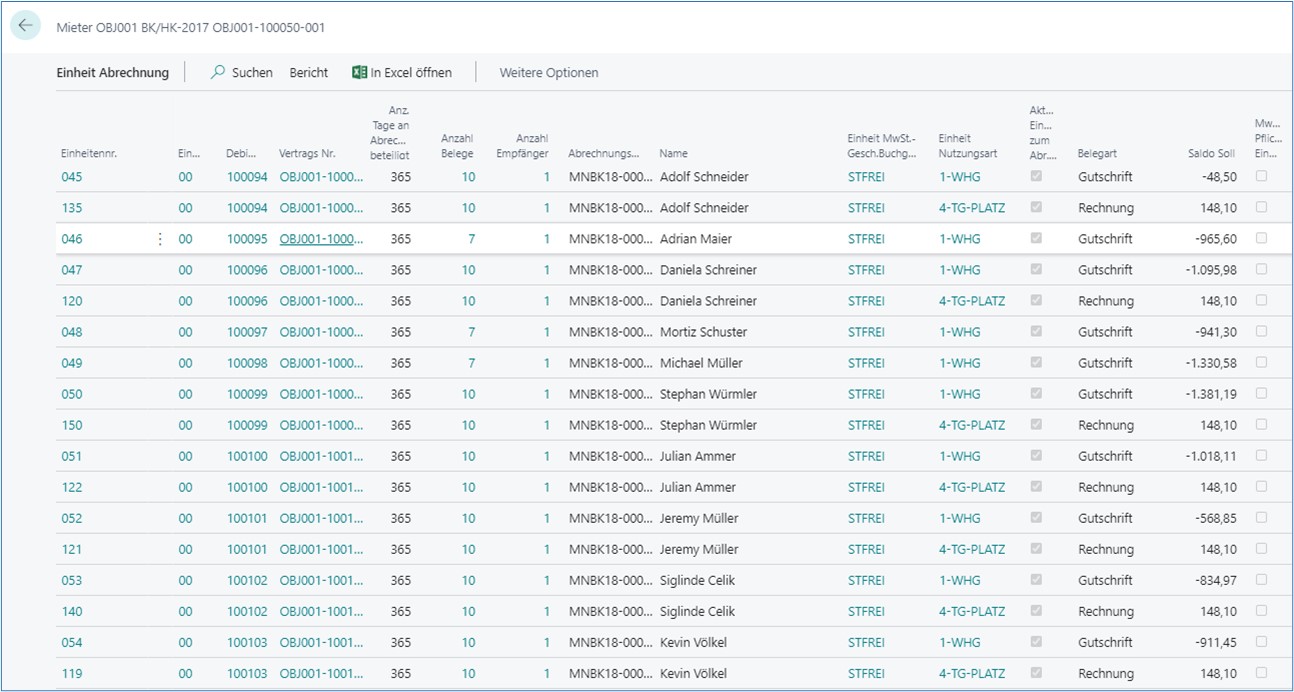Image resolution: width=1294 pixels, height=692 pixels.
Task: Click contract number link in Adrian Maier row
Action: coord(321,239)
